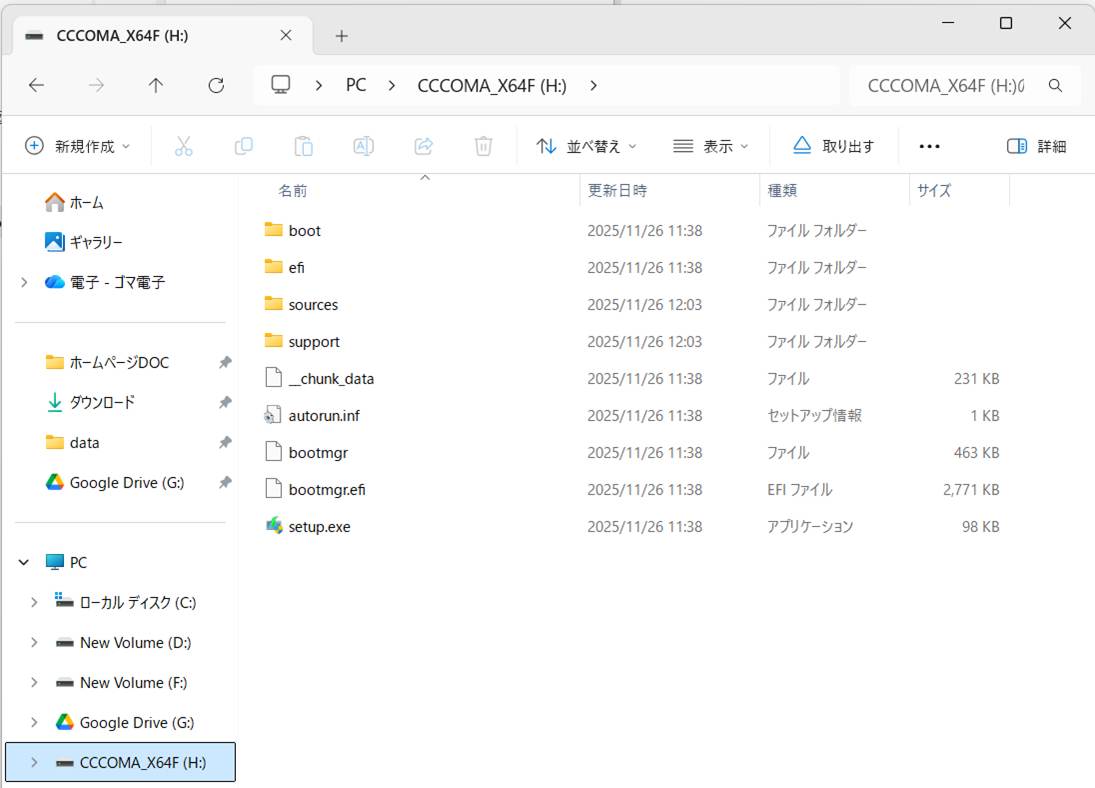
Task: Add a new tab
Action: click(341, 36)
